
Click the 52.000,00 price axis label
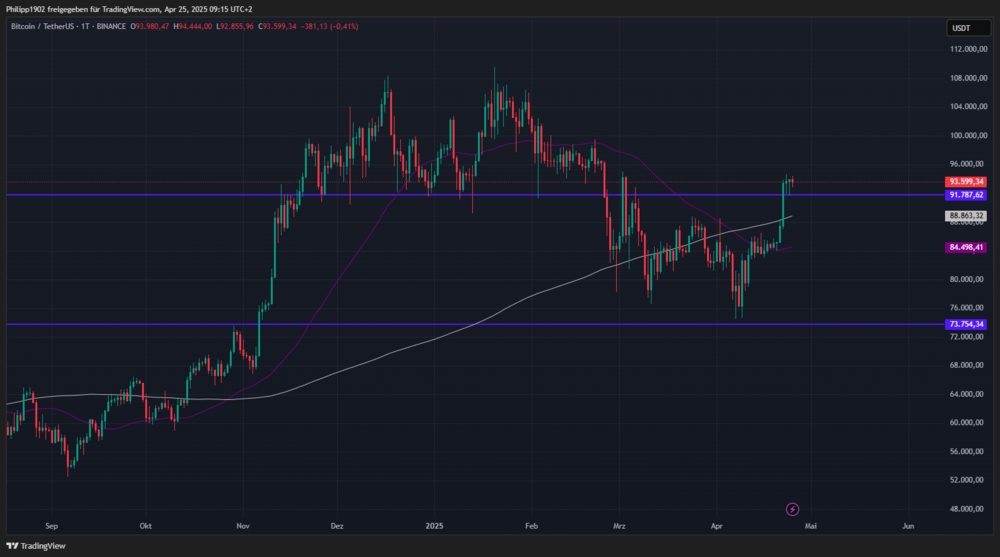[968, 480]
